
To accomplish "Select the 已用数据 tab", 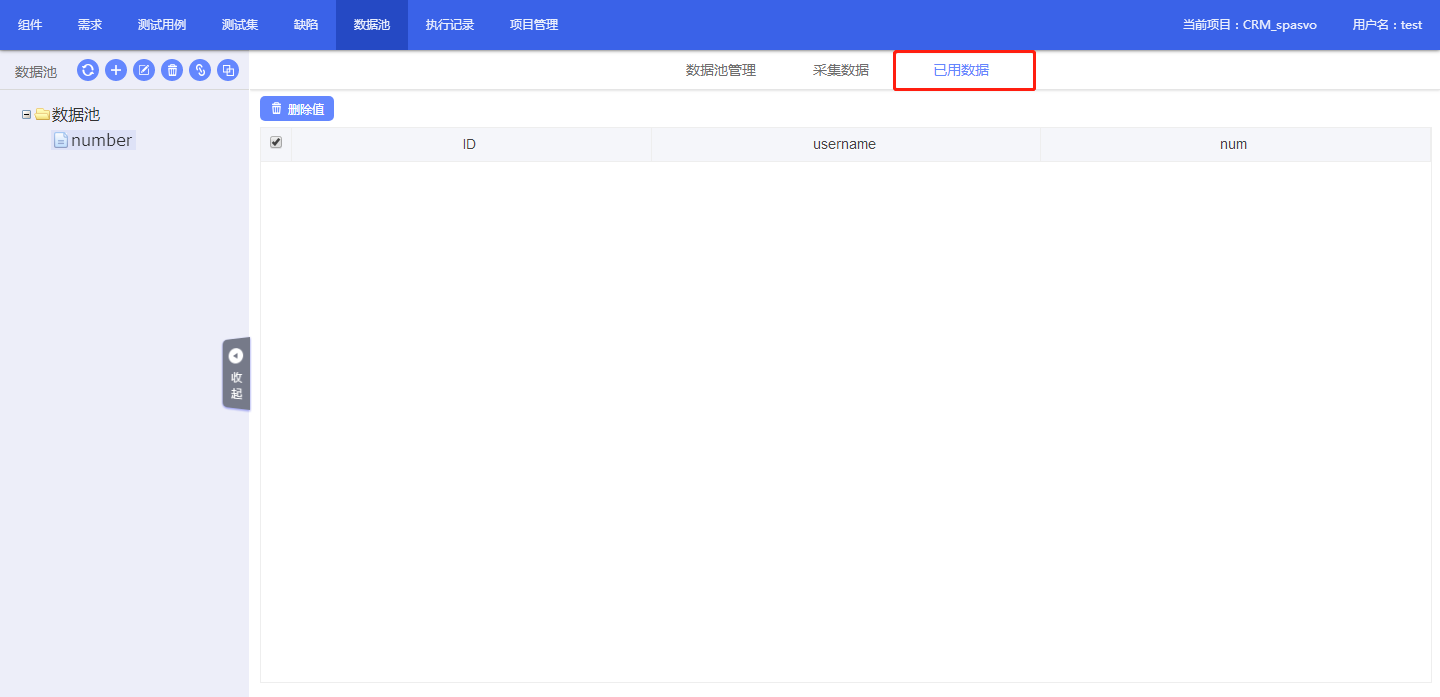I will (961, 70).
